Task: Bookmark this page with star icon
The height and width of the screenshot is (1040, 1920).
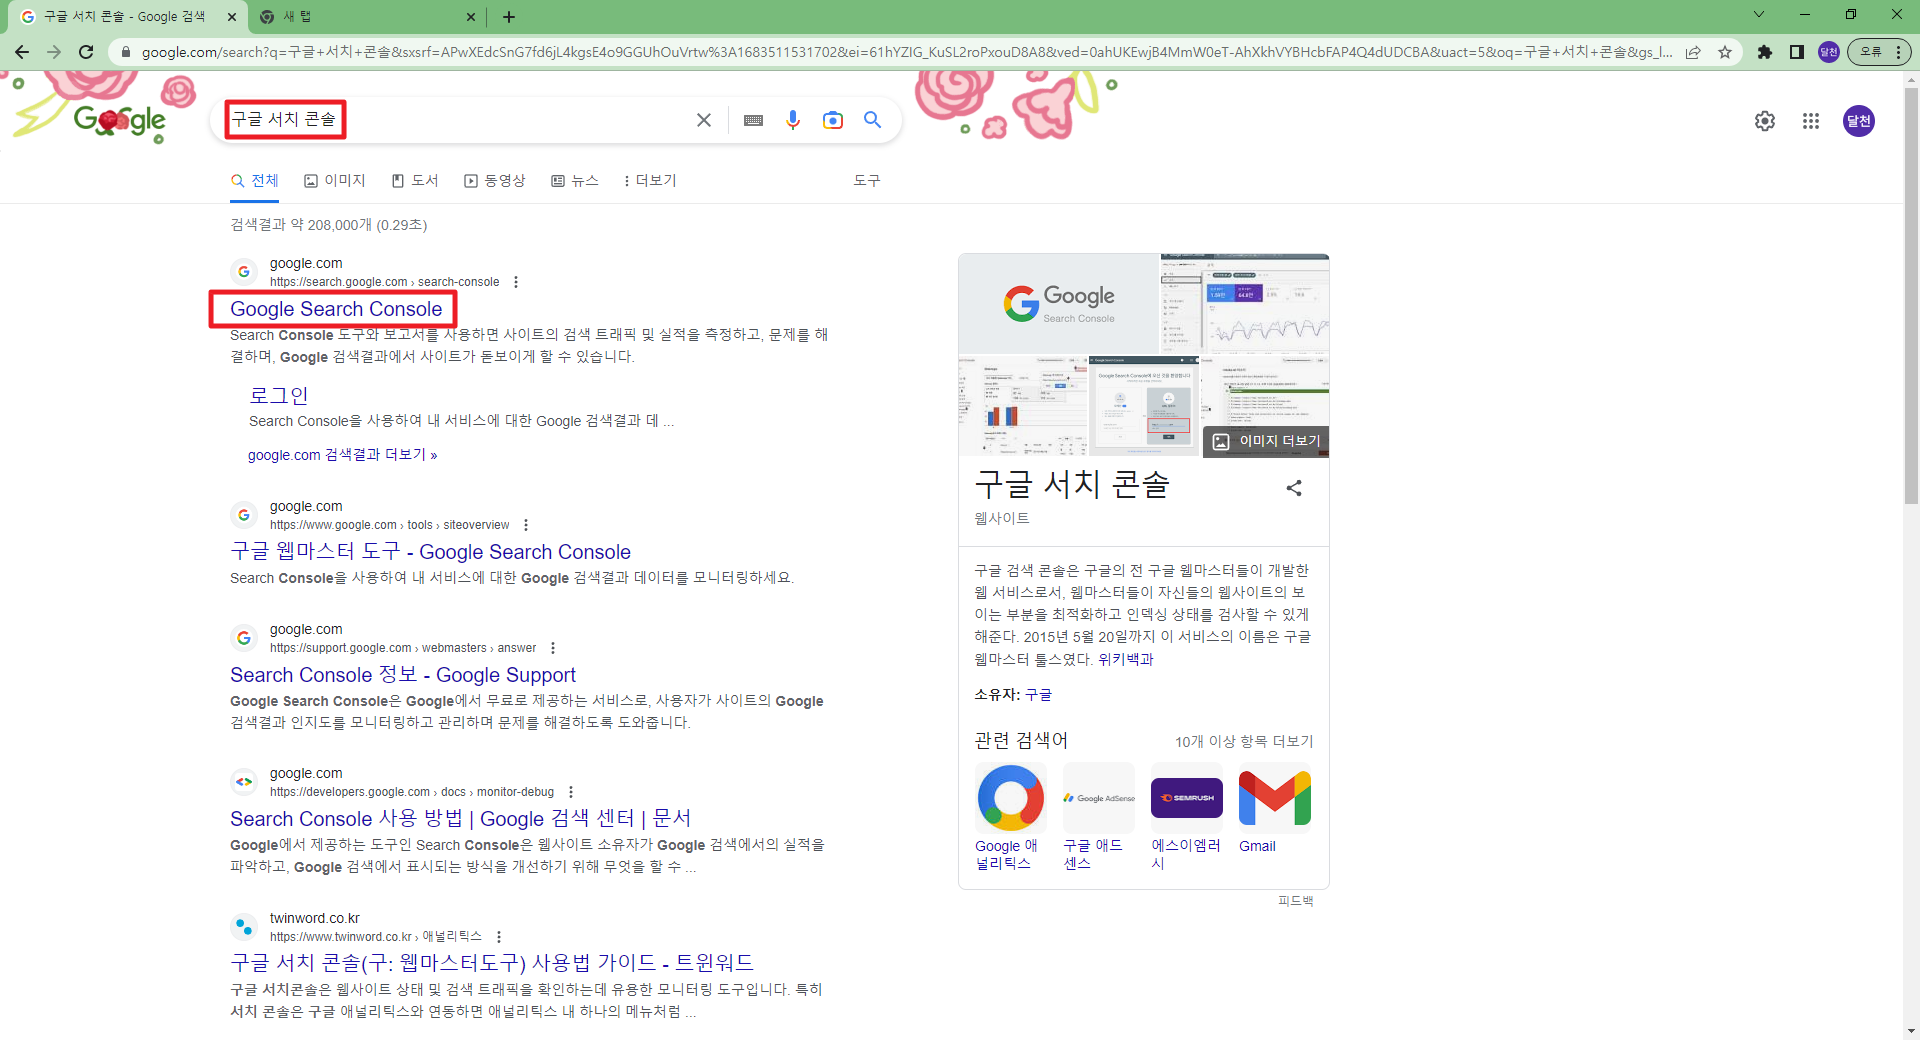Action: (x=1725, y=52)
